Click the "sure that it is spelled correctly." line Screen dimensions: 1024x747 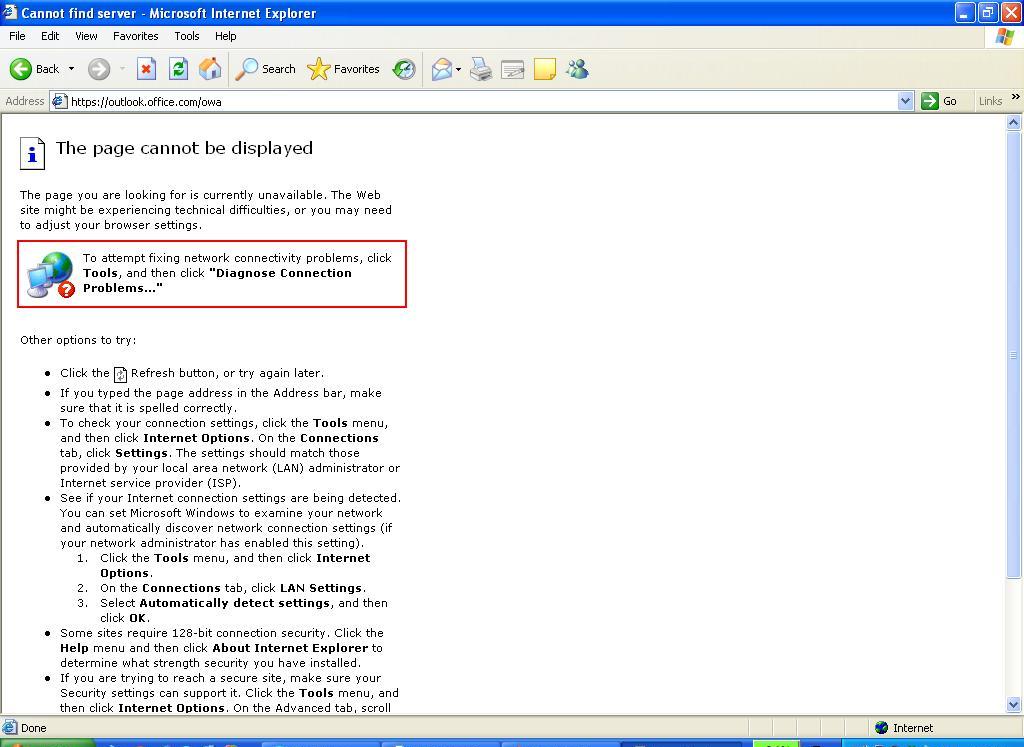(x=148, y=408)
